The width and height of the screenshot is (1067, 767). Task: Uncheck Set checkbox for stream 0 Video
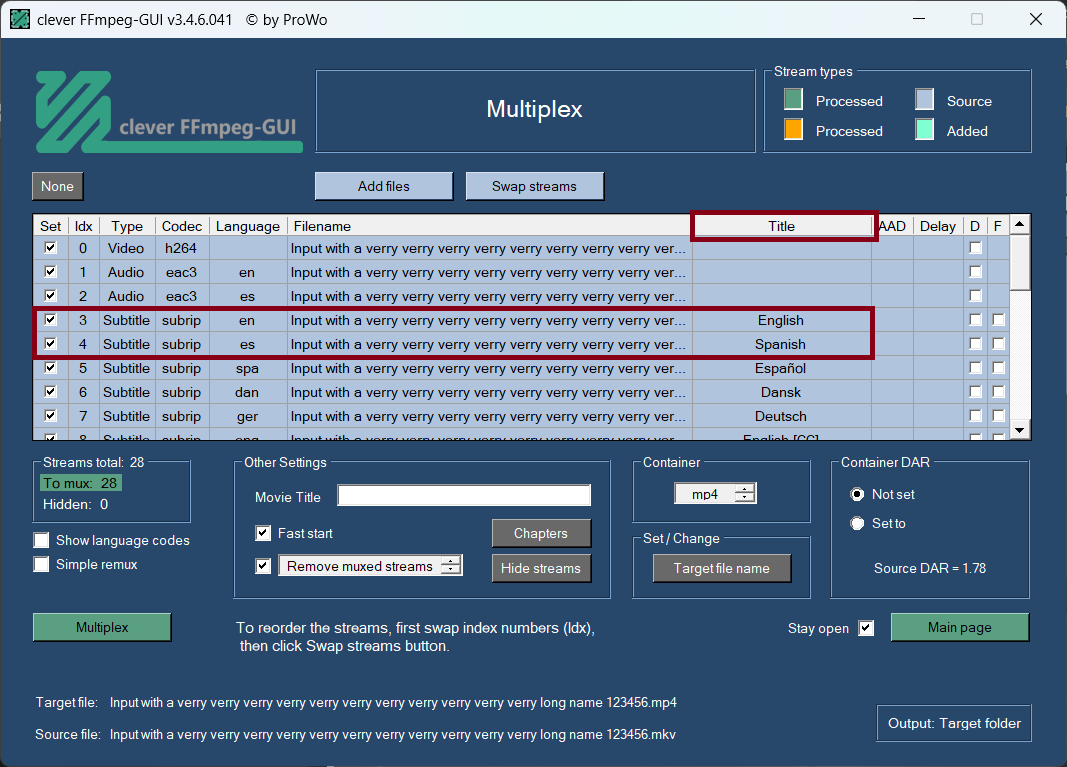50,248
